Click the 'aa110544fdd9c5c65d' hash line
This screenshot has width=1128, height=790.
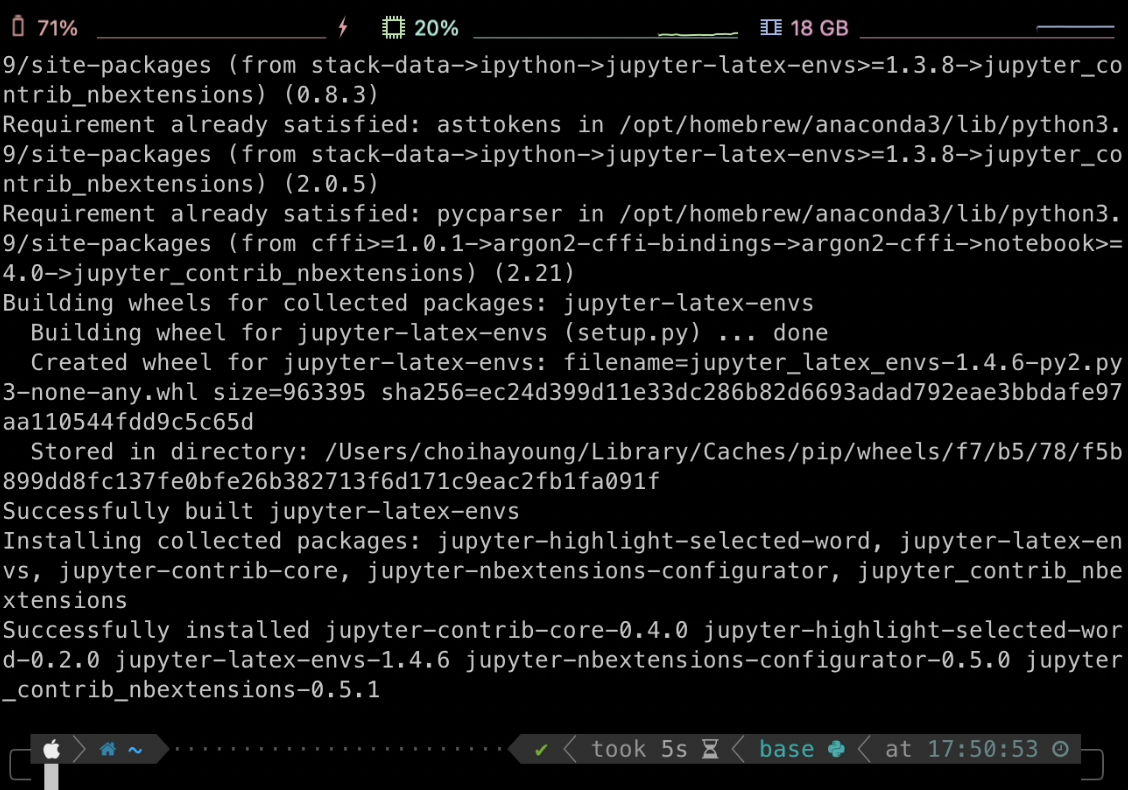(x=128, y=422)
